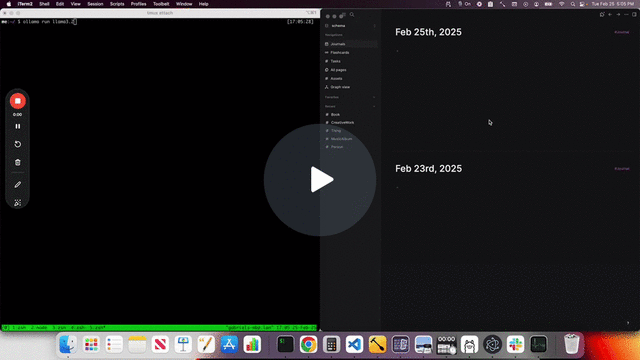Image resolution: width=640 pixels, height=360 pixels.
Task: Open Spotlight search in menu bar
Action: tap(573, 4)
